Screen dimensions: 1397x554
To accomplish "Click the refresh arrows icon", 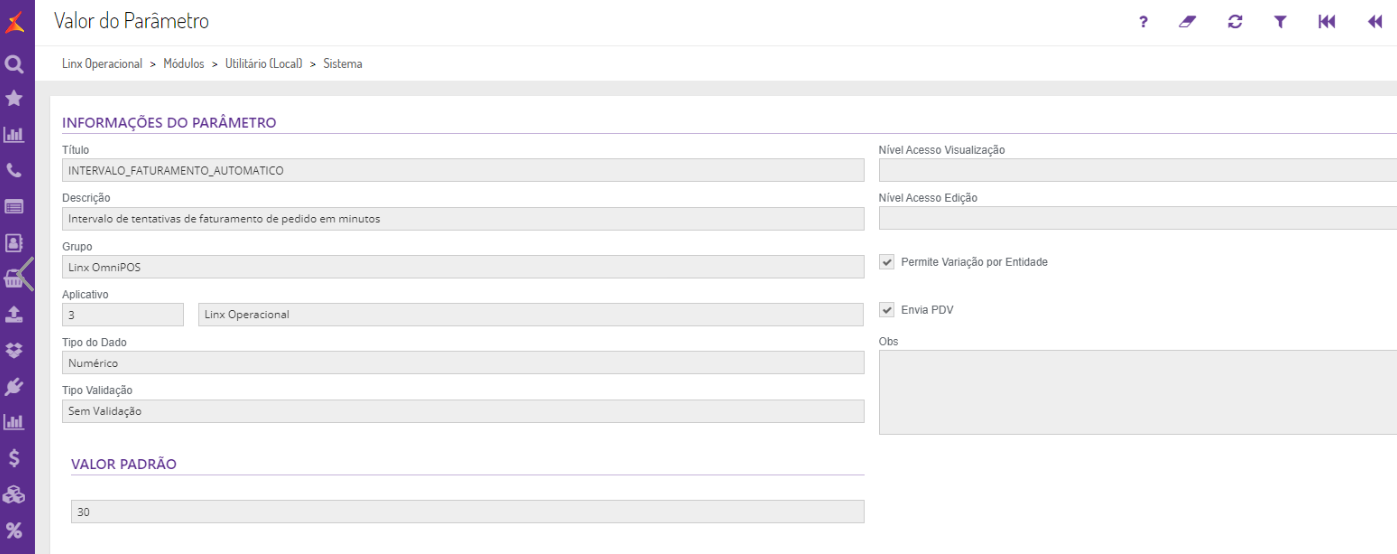I will tap(1235, 22).
